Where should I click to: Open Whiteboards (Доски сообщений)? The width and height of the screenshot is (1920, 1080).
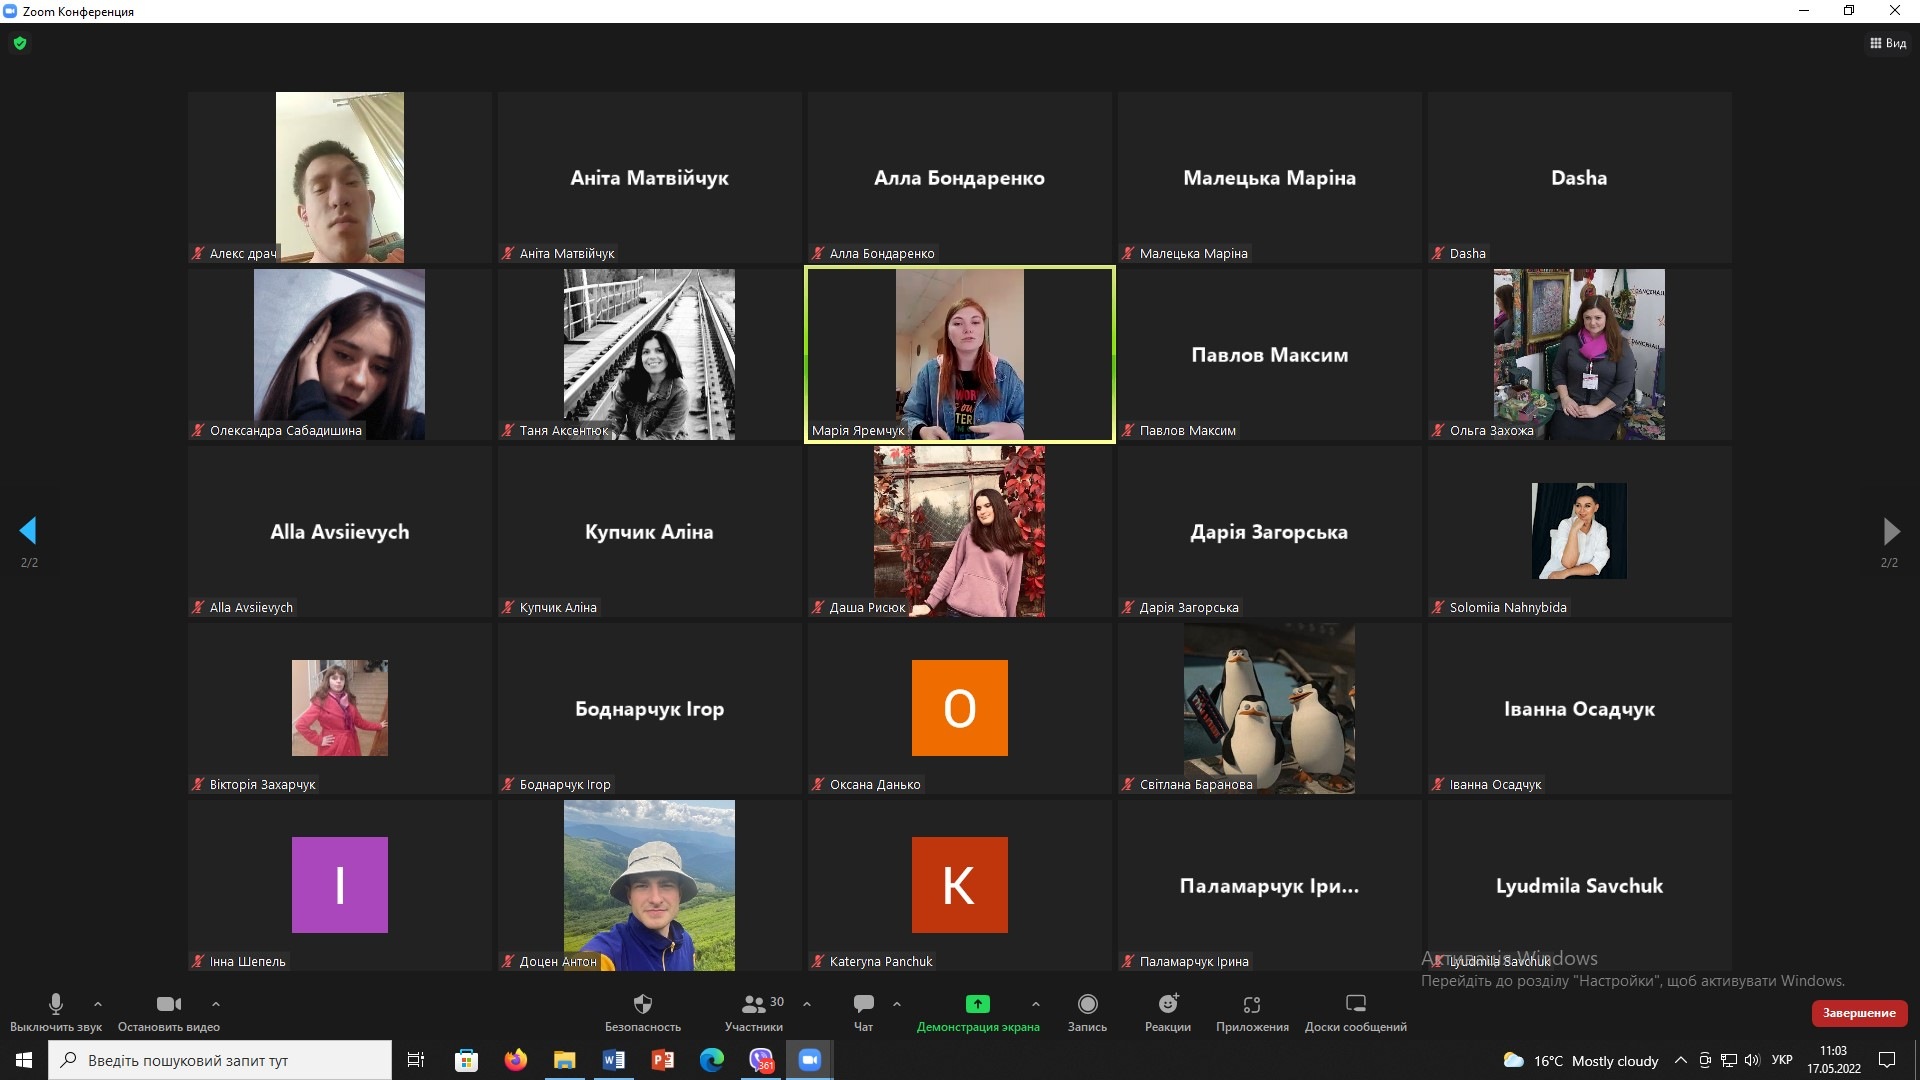[x=1355, y=1004]
